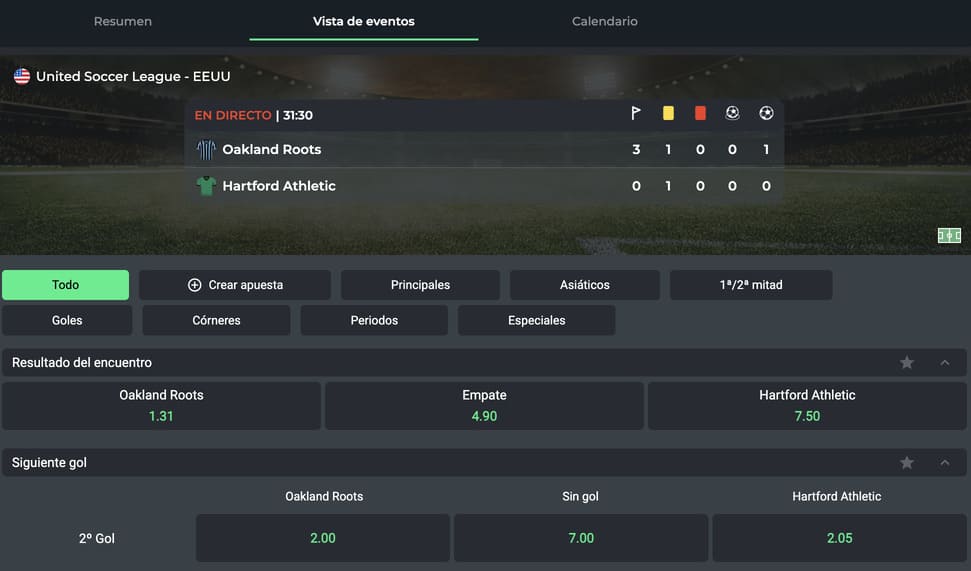Favorite the Siguiente gol market star

pyautogui.click(x=907, y=463)
